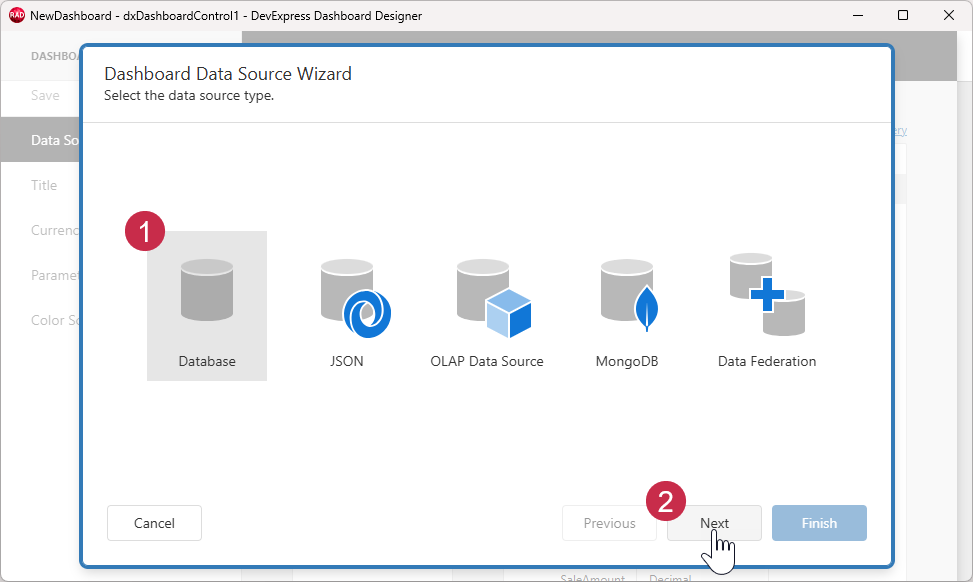Open the Save menu item behind wizard

[45, 96]
